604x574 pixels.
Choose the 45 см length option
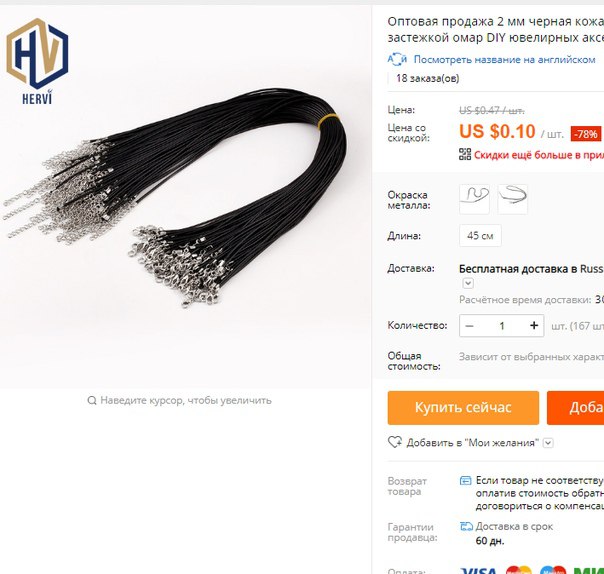480,235
